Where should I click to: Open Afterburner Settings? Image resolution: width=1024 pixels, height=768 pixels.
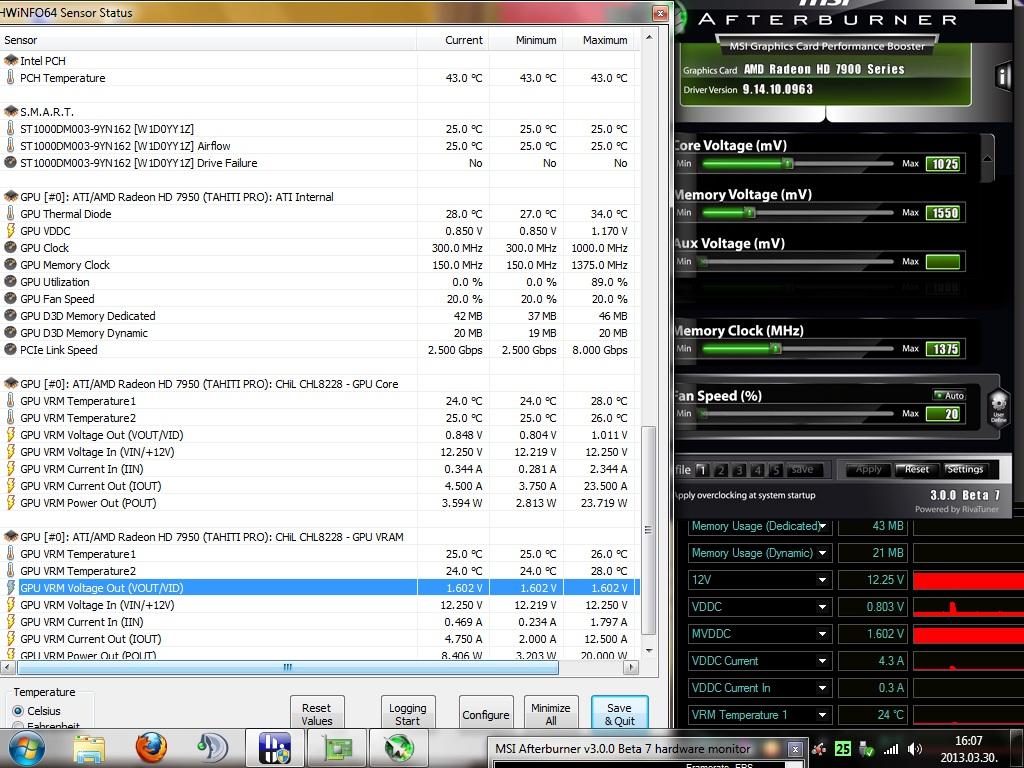965,469
